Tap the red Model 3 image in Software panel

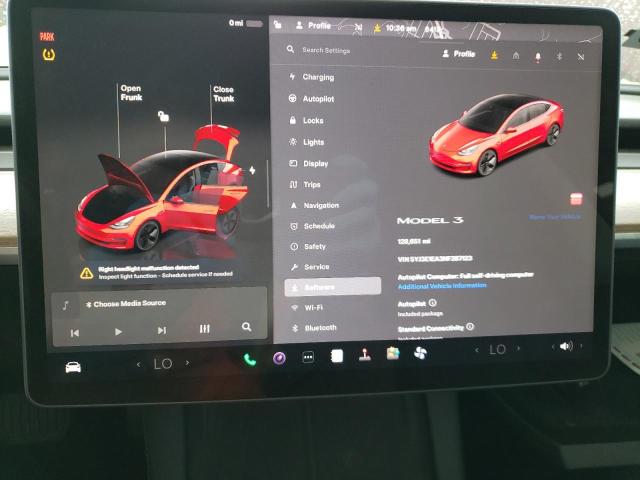(x=496, y=134)
